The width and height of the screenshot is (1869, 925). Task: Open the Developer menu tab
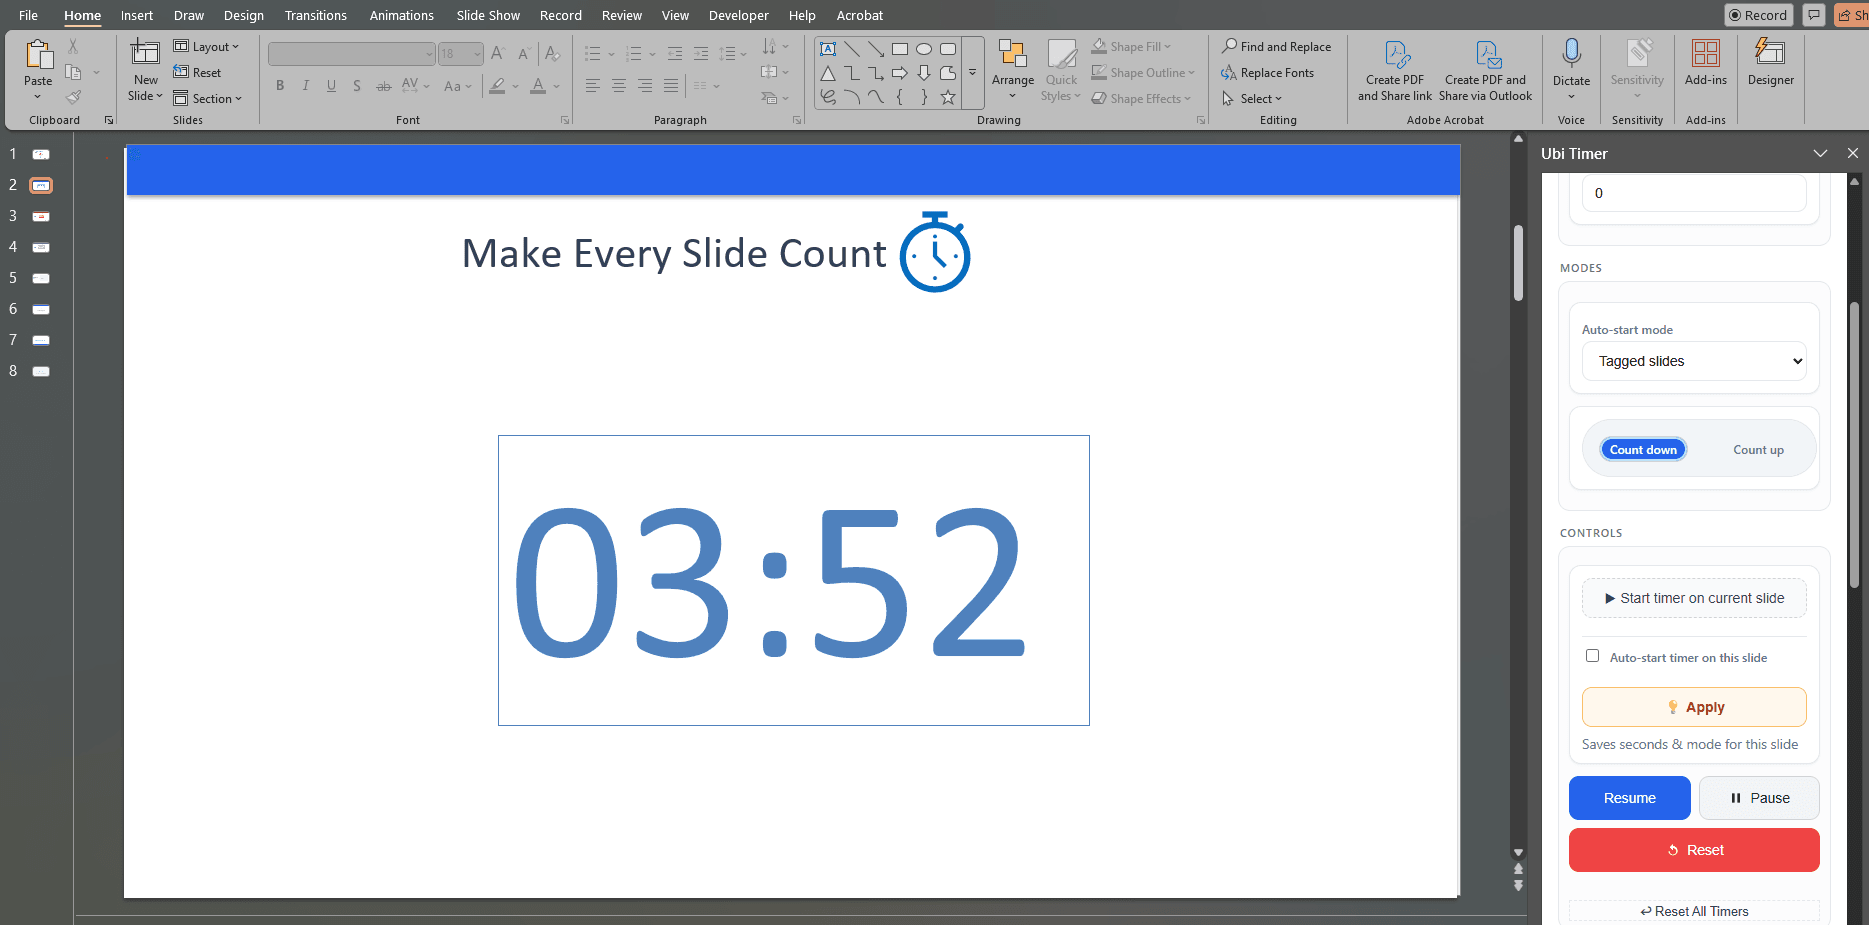click(738, 15)
